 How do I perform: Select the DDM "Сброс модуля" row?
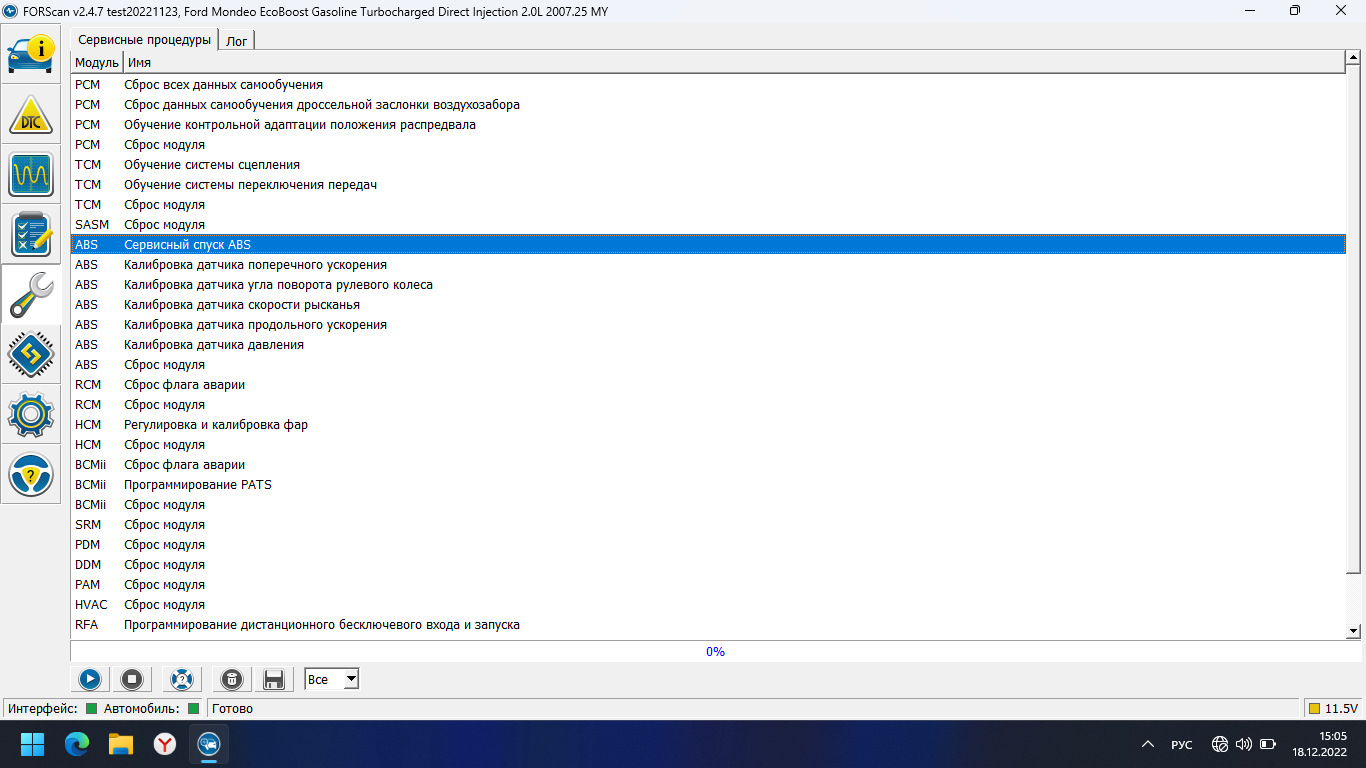tap(708, 565)
